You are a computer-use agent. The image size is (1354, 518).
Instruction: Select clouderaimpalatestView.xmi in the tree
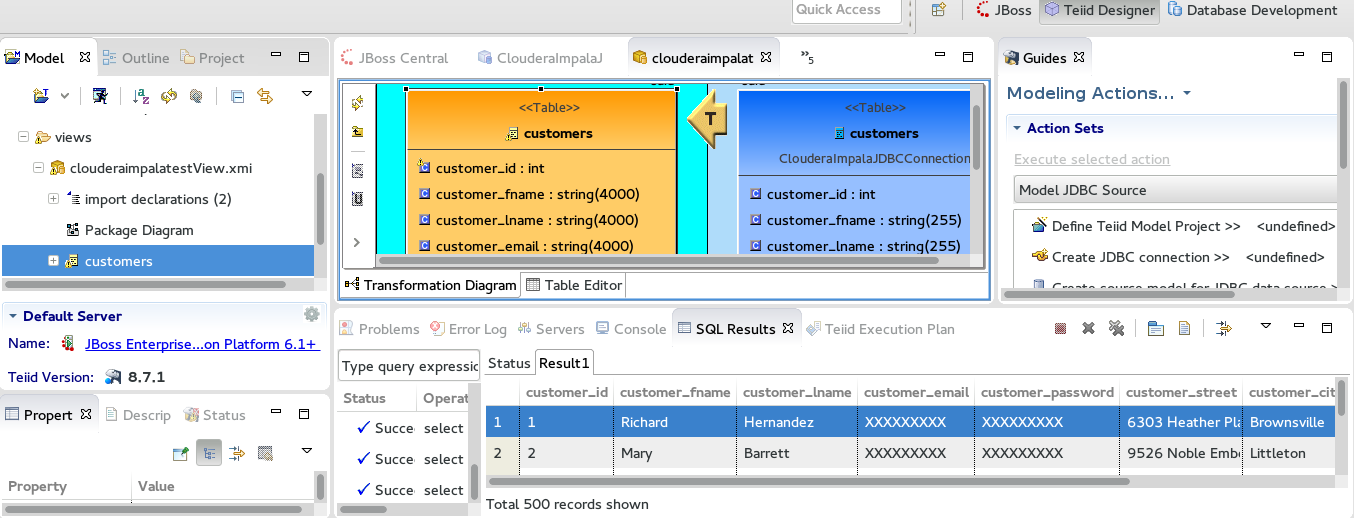pos(160,168)
